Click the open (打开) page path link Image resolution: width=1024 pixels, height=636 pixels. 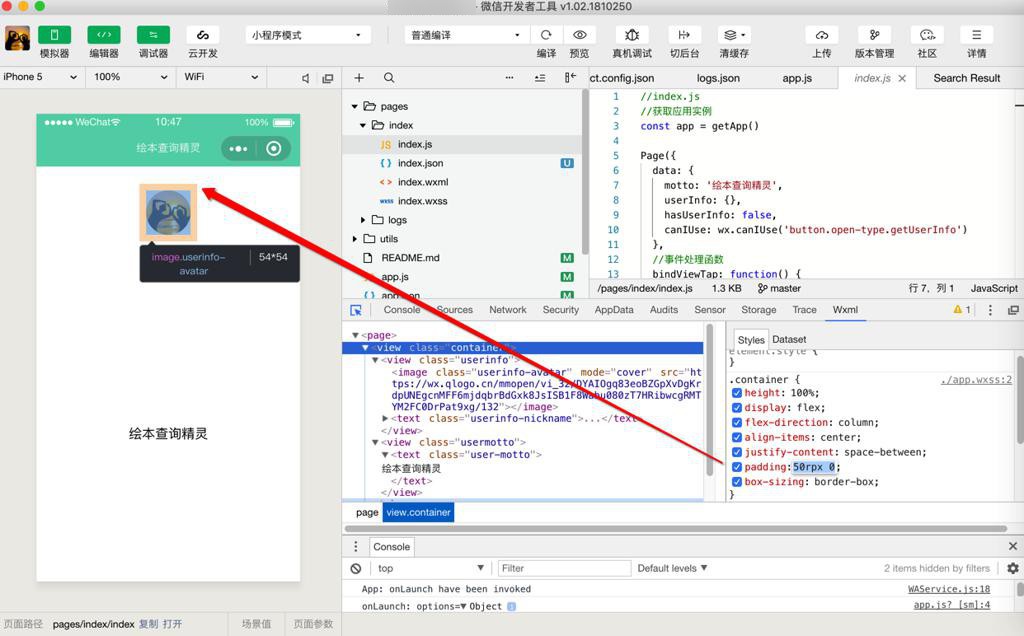[x=172, y=624]
